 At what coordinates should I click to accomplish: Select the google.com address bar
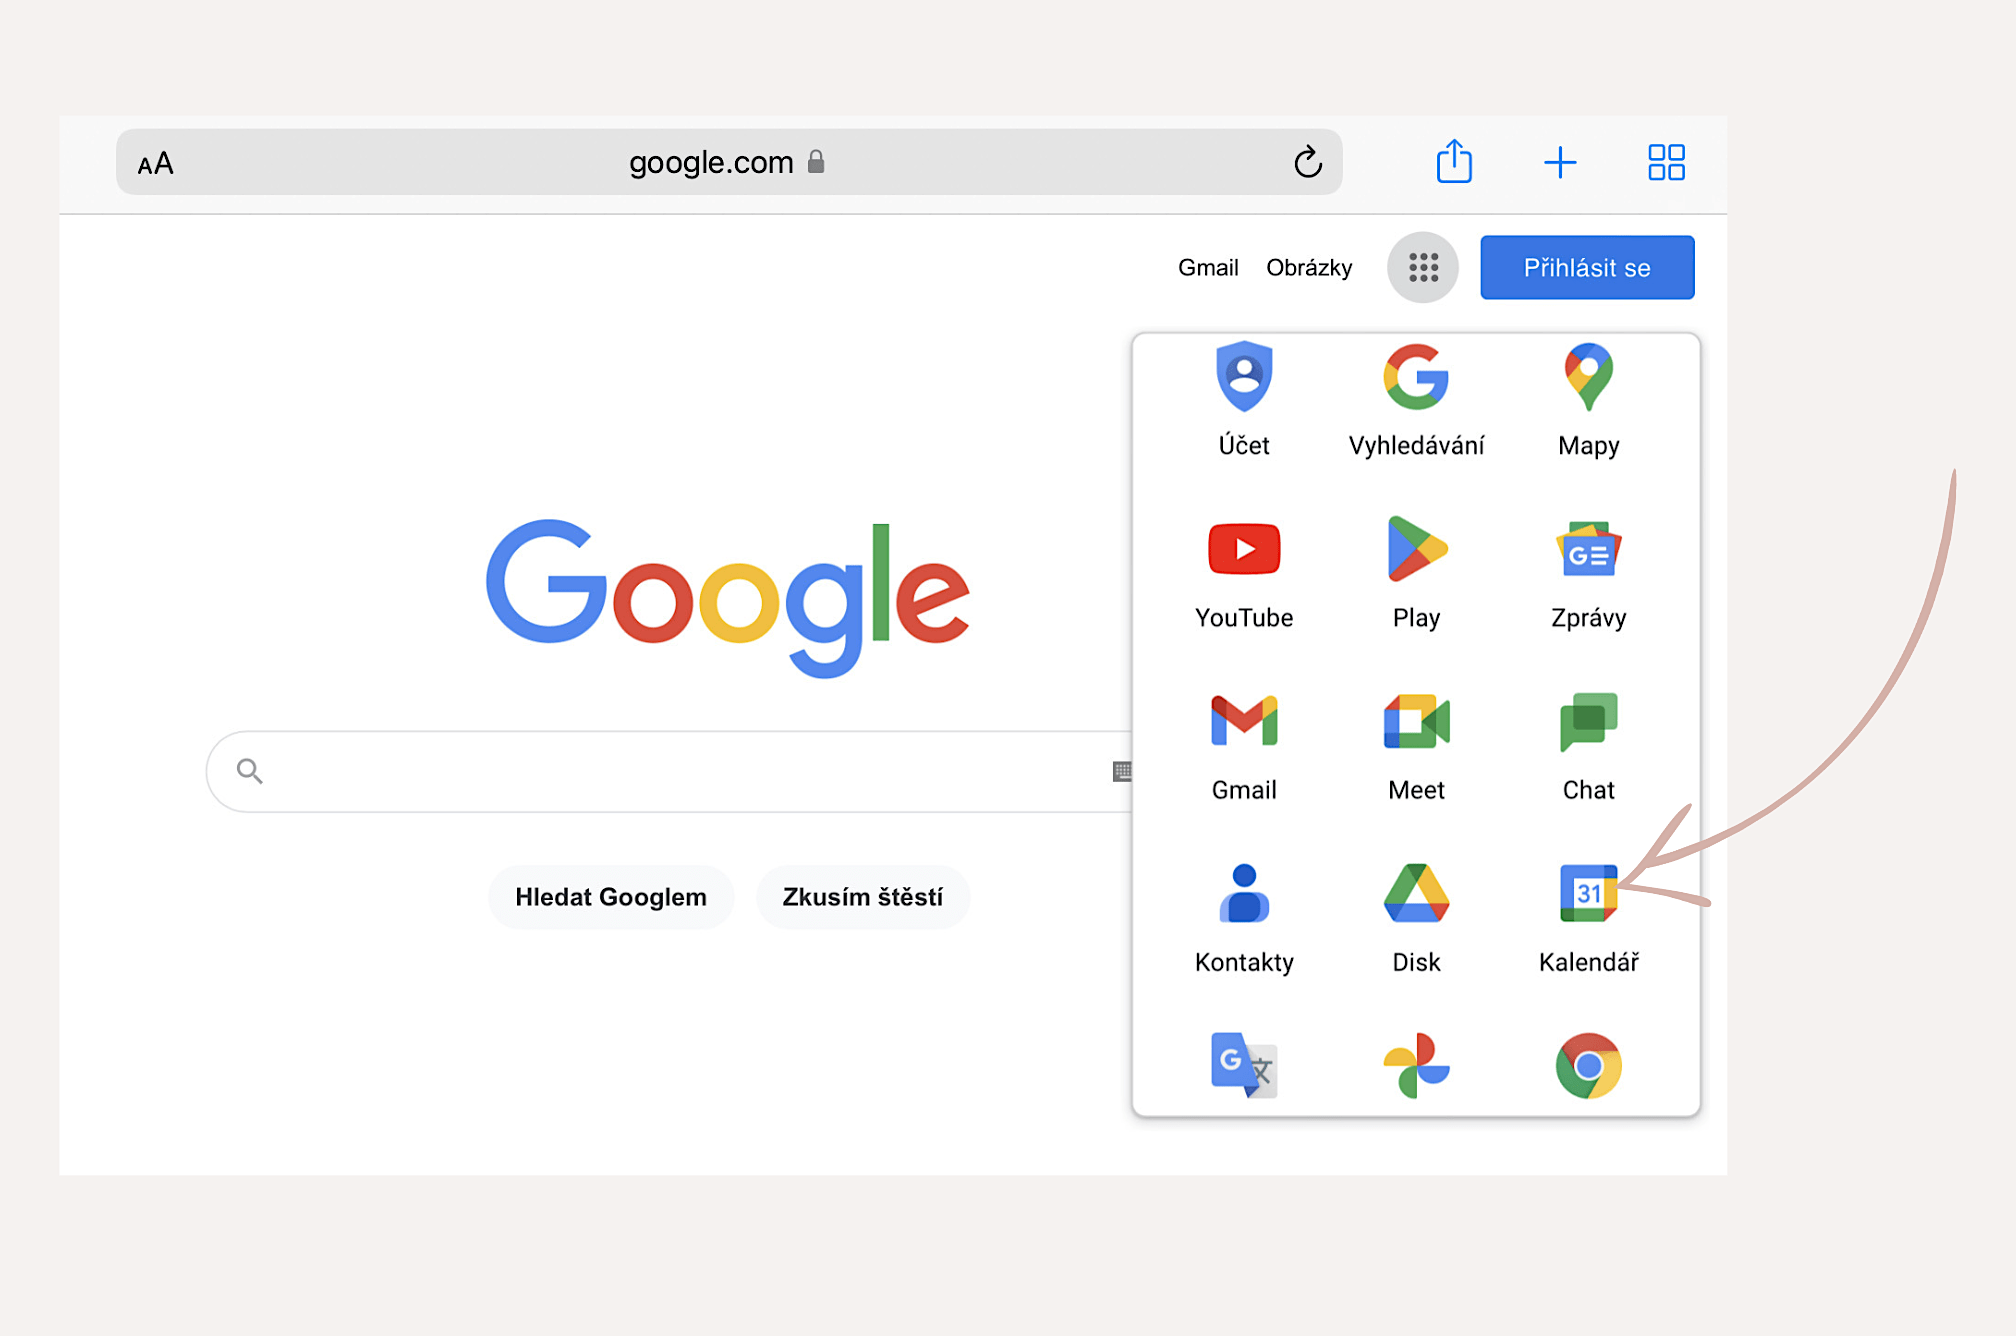tap(729, 162)
